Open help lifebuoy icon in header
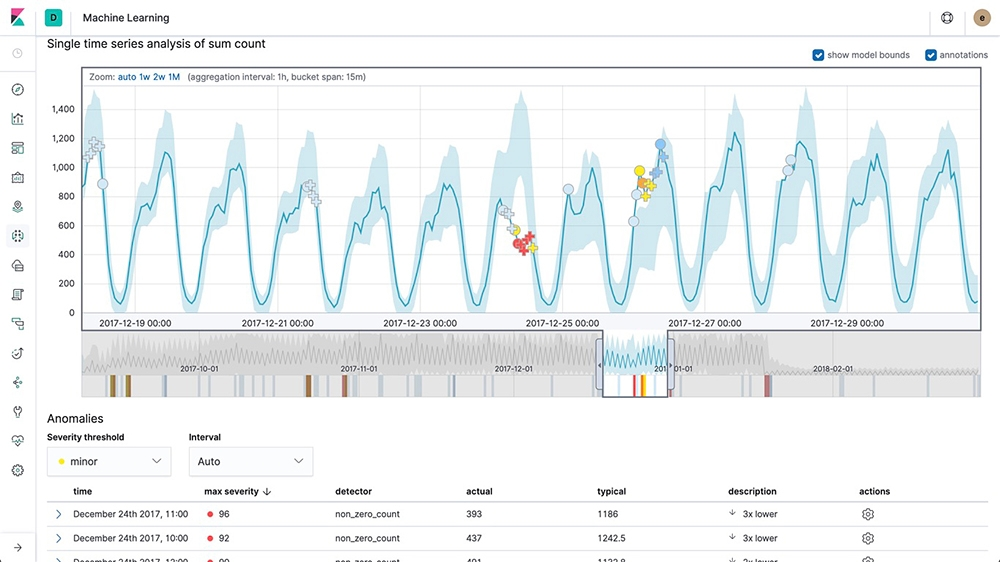The width and height of the screenshot is (1000, 562). (x=947, y=18)
